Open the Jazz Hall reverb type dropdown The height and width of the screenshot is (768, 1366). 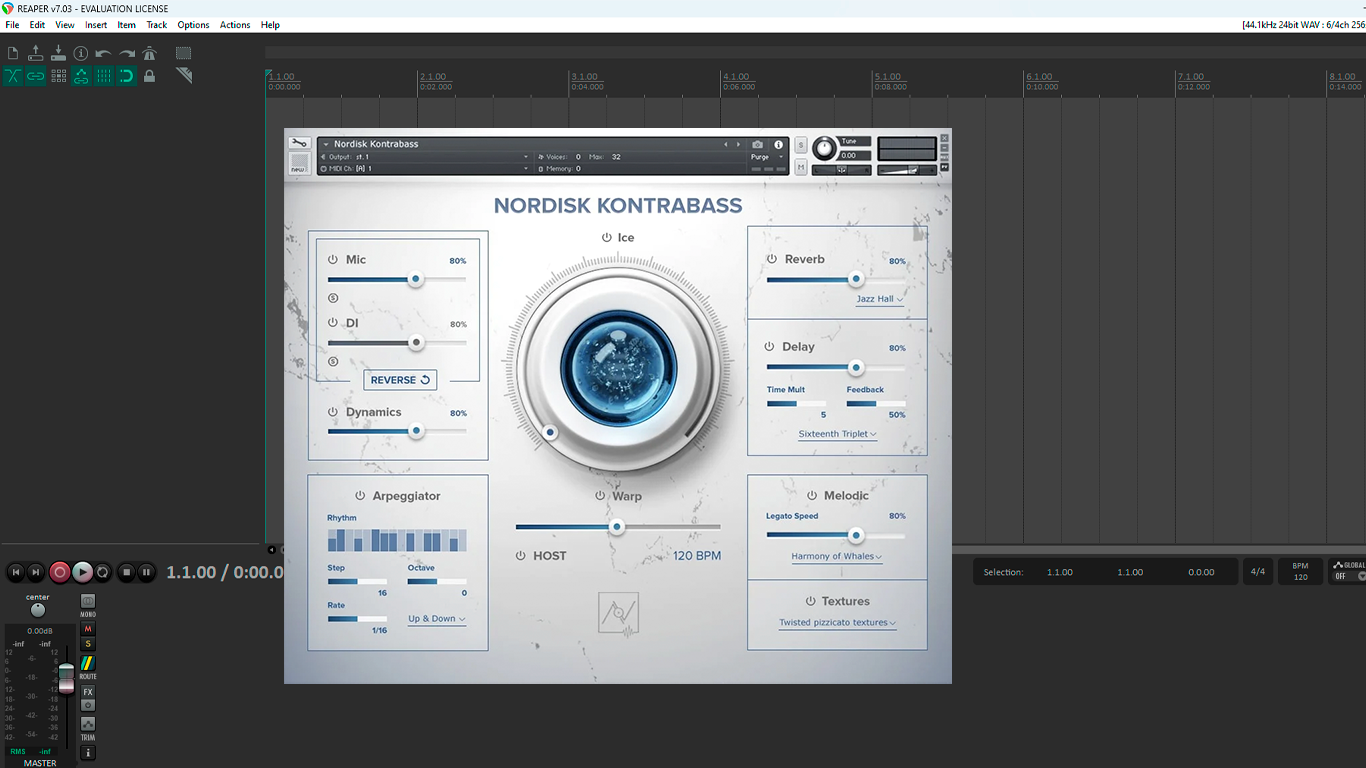pyautogui.click(x=880, y=299)
